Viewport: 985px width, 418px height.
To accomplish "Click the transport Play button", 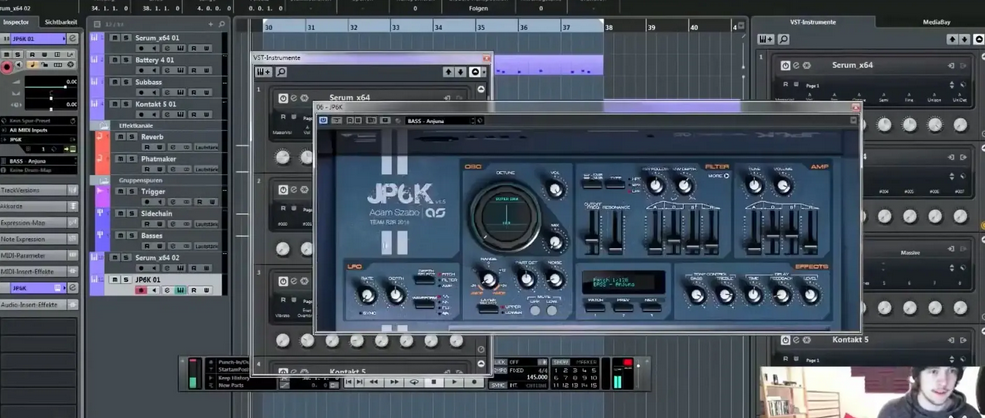I will (454, 382).
